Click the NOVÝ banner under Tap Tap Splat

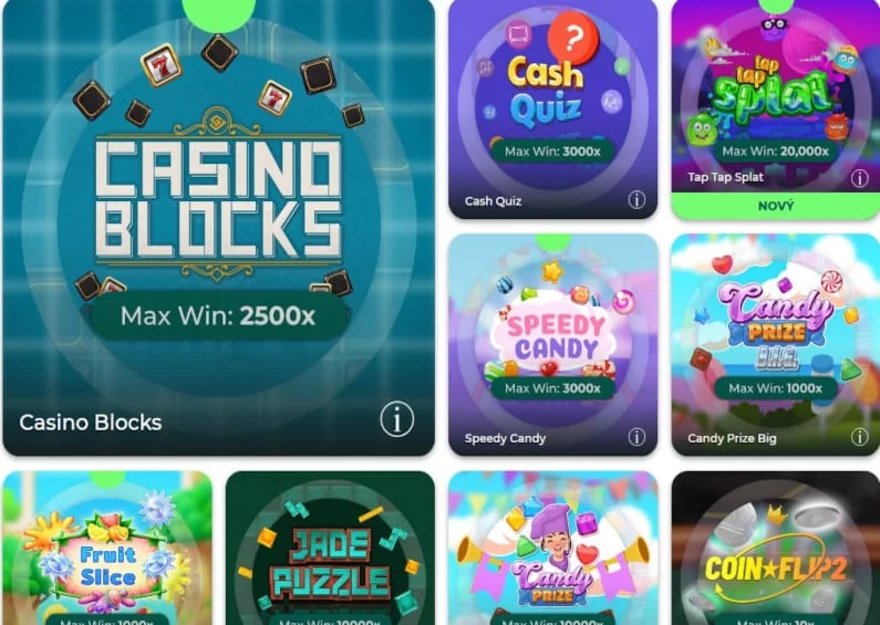(776, 206)
